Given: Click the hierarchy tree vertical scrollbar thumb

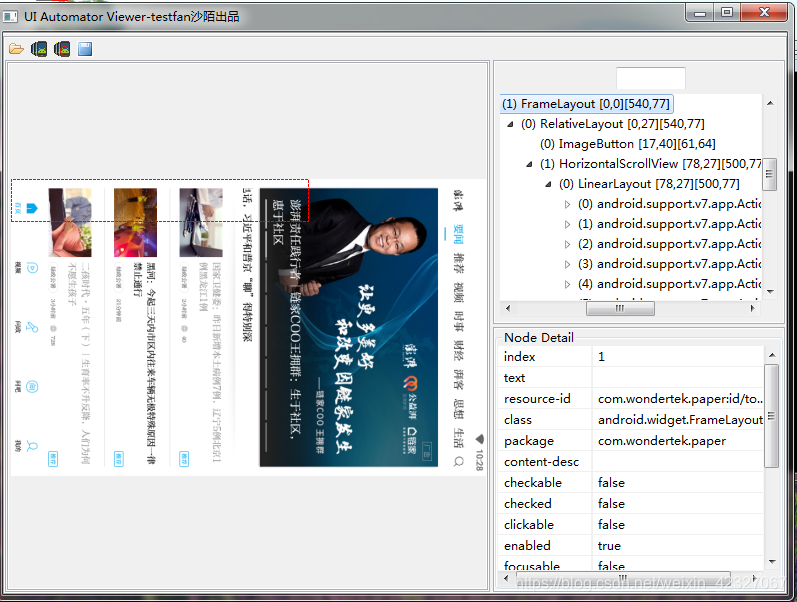Looking at the screenshot, I should pos(770,174).
